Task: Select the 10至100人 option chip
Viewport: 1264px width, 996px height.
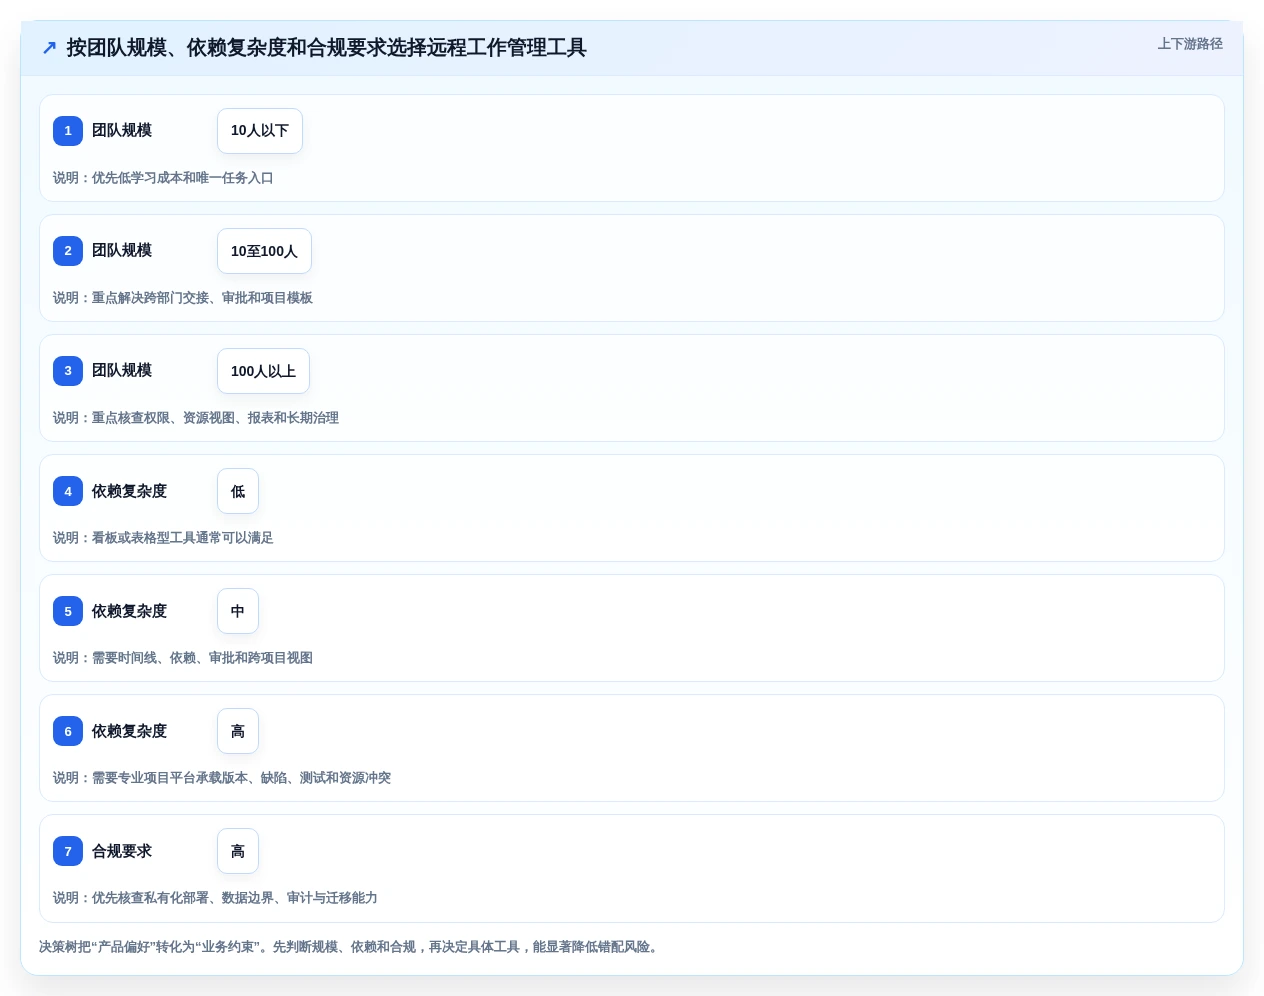Action: click(x=264, y=251)
